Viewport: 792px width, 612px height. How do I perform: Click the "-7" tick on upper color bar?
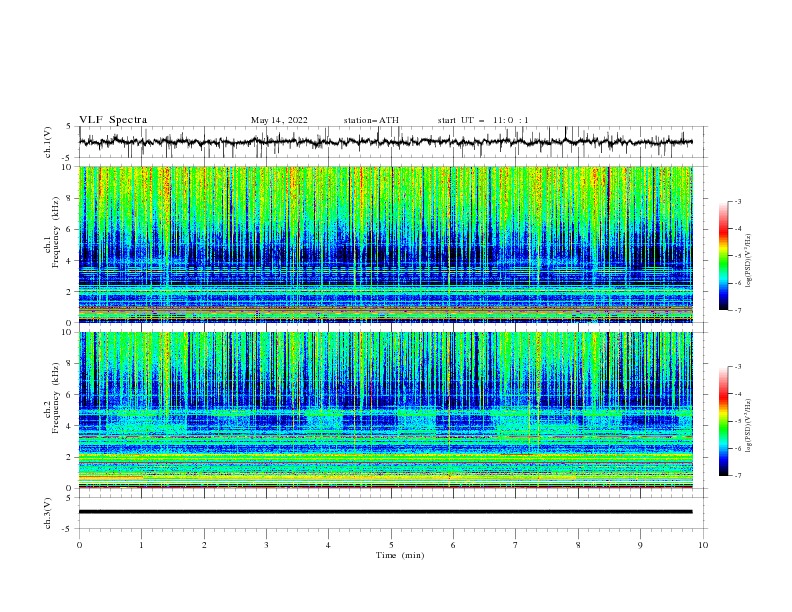(738, 310)
